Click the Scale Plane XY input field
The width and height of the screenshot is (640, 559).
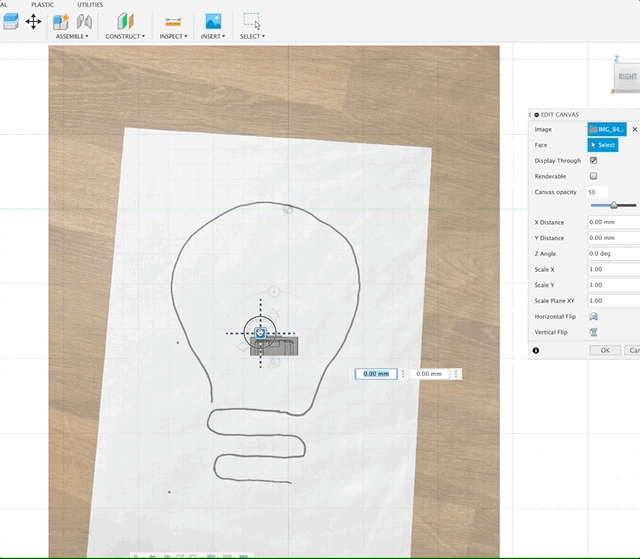pos(613,301)
